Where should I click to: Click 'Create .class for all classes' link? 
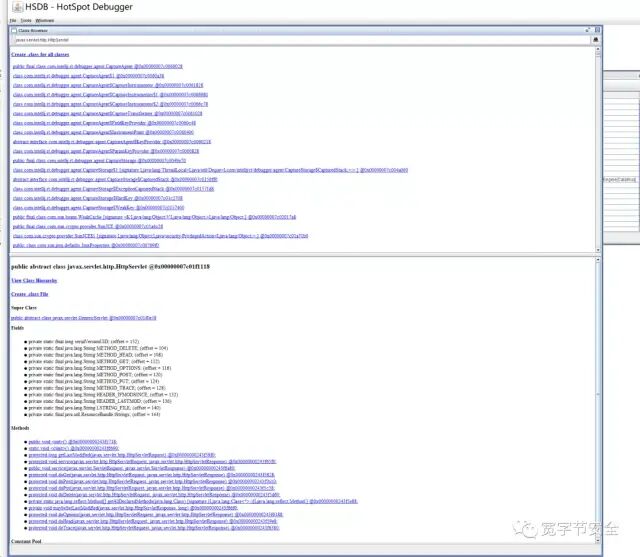pyautogui.click(x=40, y=54)
